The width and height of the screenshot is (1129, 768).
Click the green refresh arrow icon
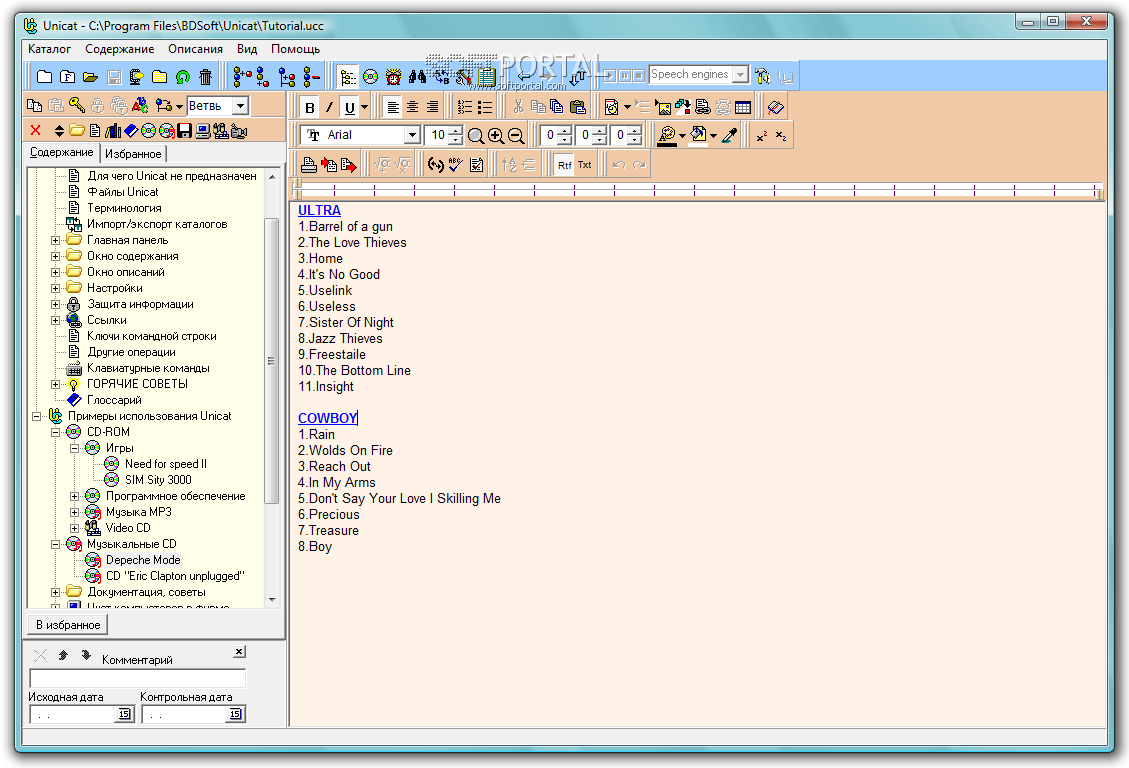[182, 76]
